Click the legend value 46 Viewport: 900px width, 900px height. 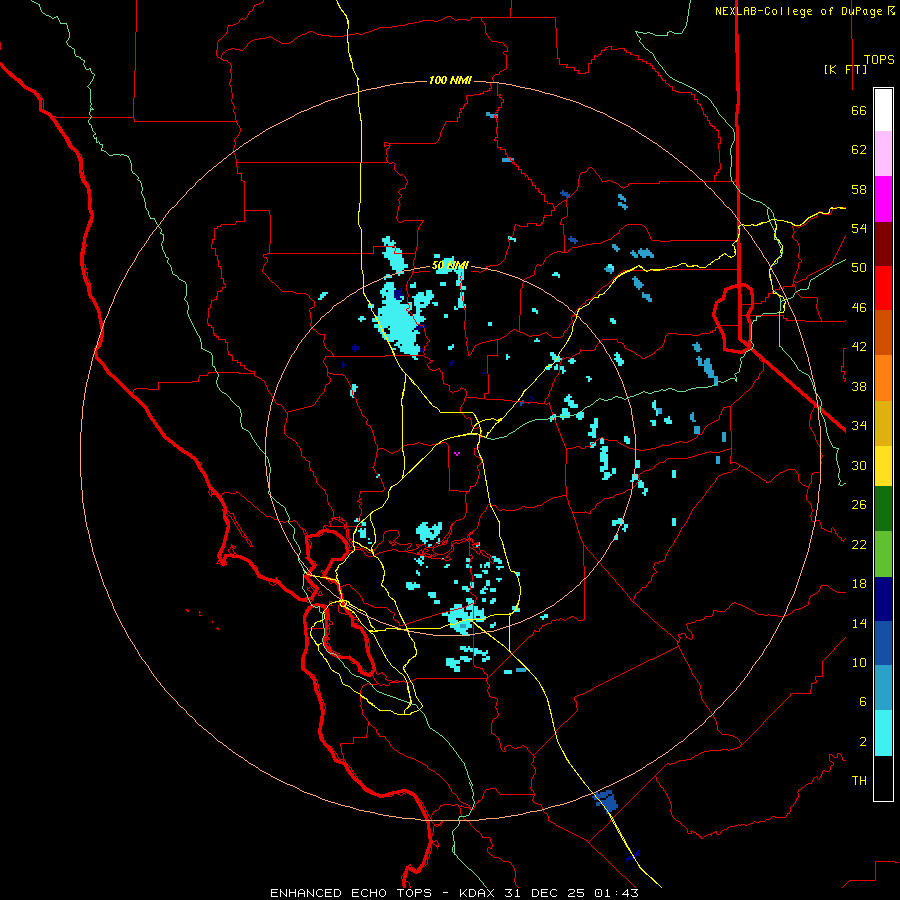point(859,308)
